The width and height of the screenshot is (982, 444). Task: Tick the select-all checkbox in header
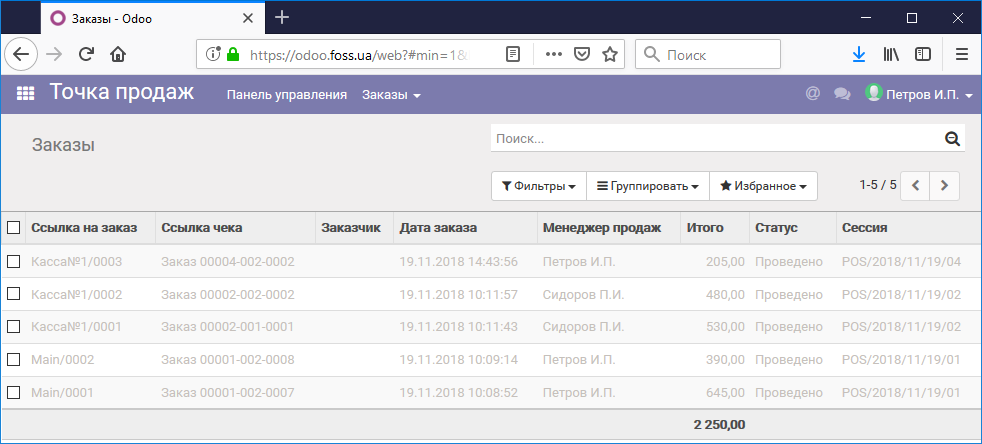tap(14, 228)
